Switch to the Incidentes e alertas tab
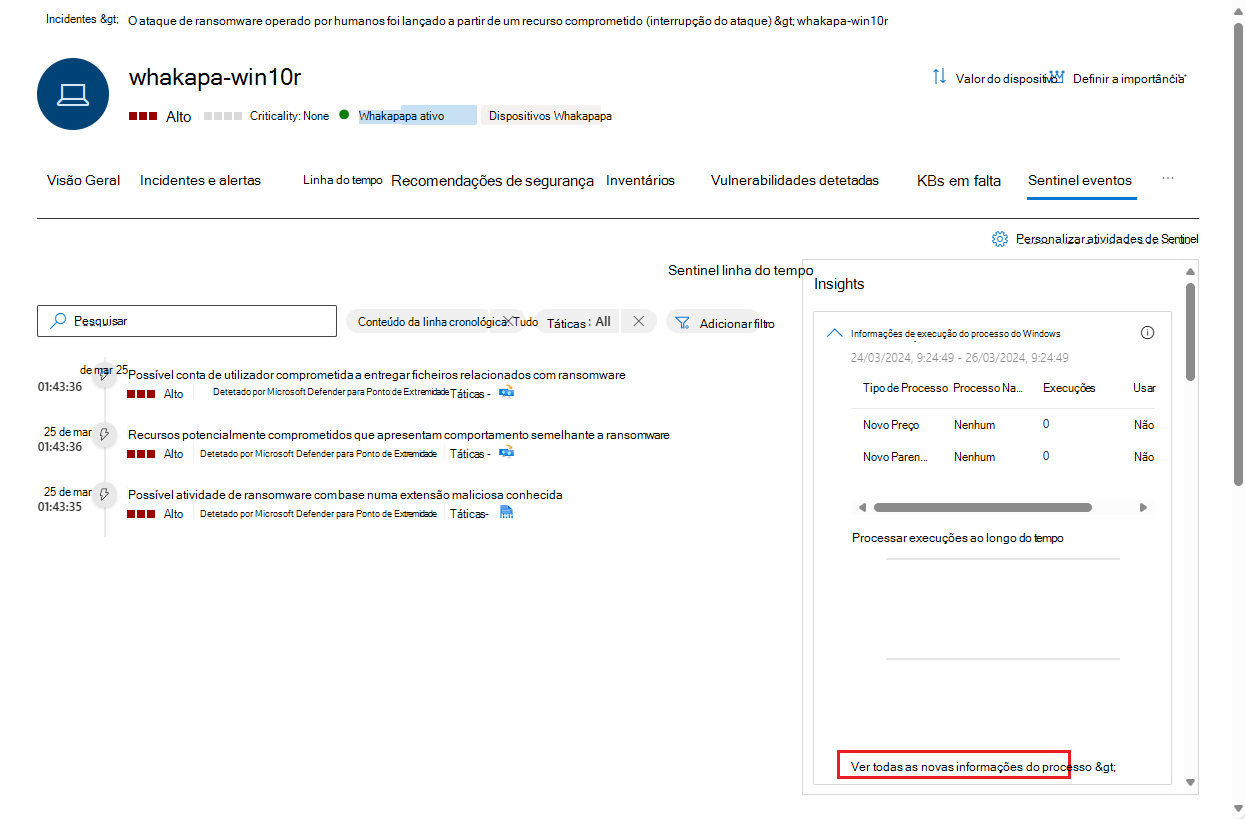 (x=200, y=181)
